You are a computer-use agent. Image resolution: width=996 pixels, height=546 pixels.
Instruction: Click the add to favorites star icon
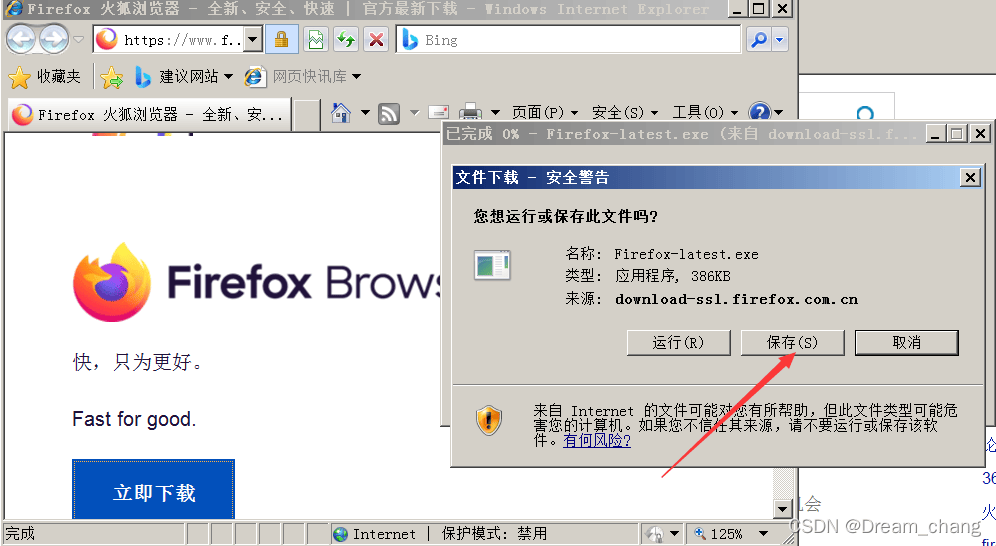click(x=111, y=77)
